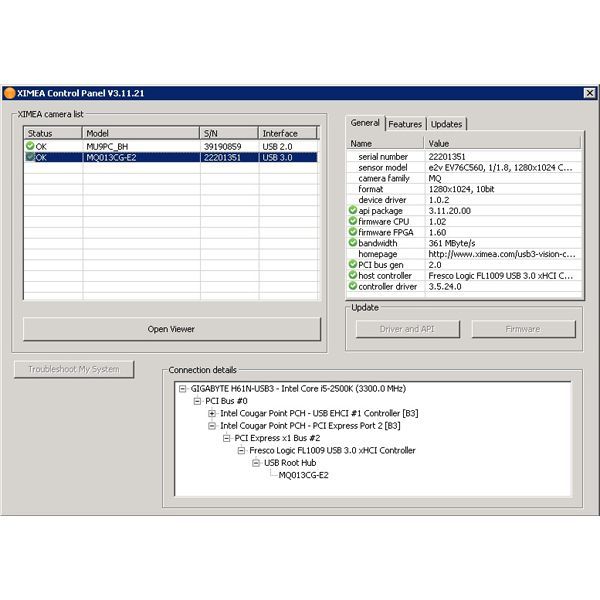
Task: Click the 3.11.20.00 api package value
Action: tap(450, 210)
